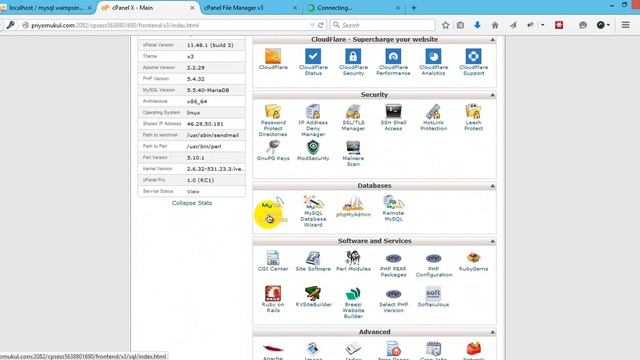The width and height of the screenshot is (640, 360).
Task: Open the downloads arrow button
Action: (477, 25)
